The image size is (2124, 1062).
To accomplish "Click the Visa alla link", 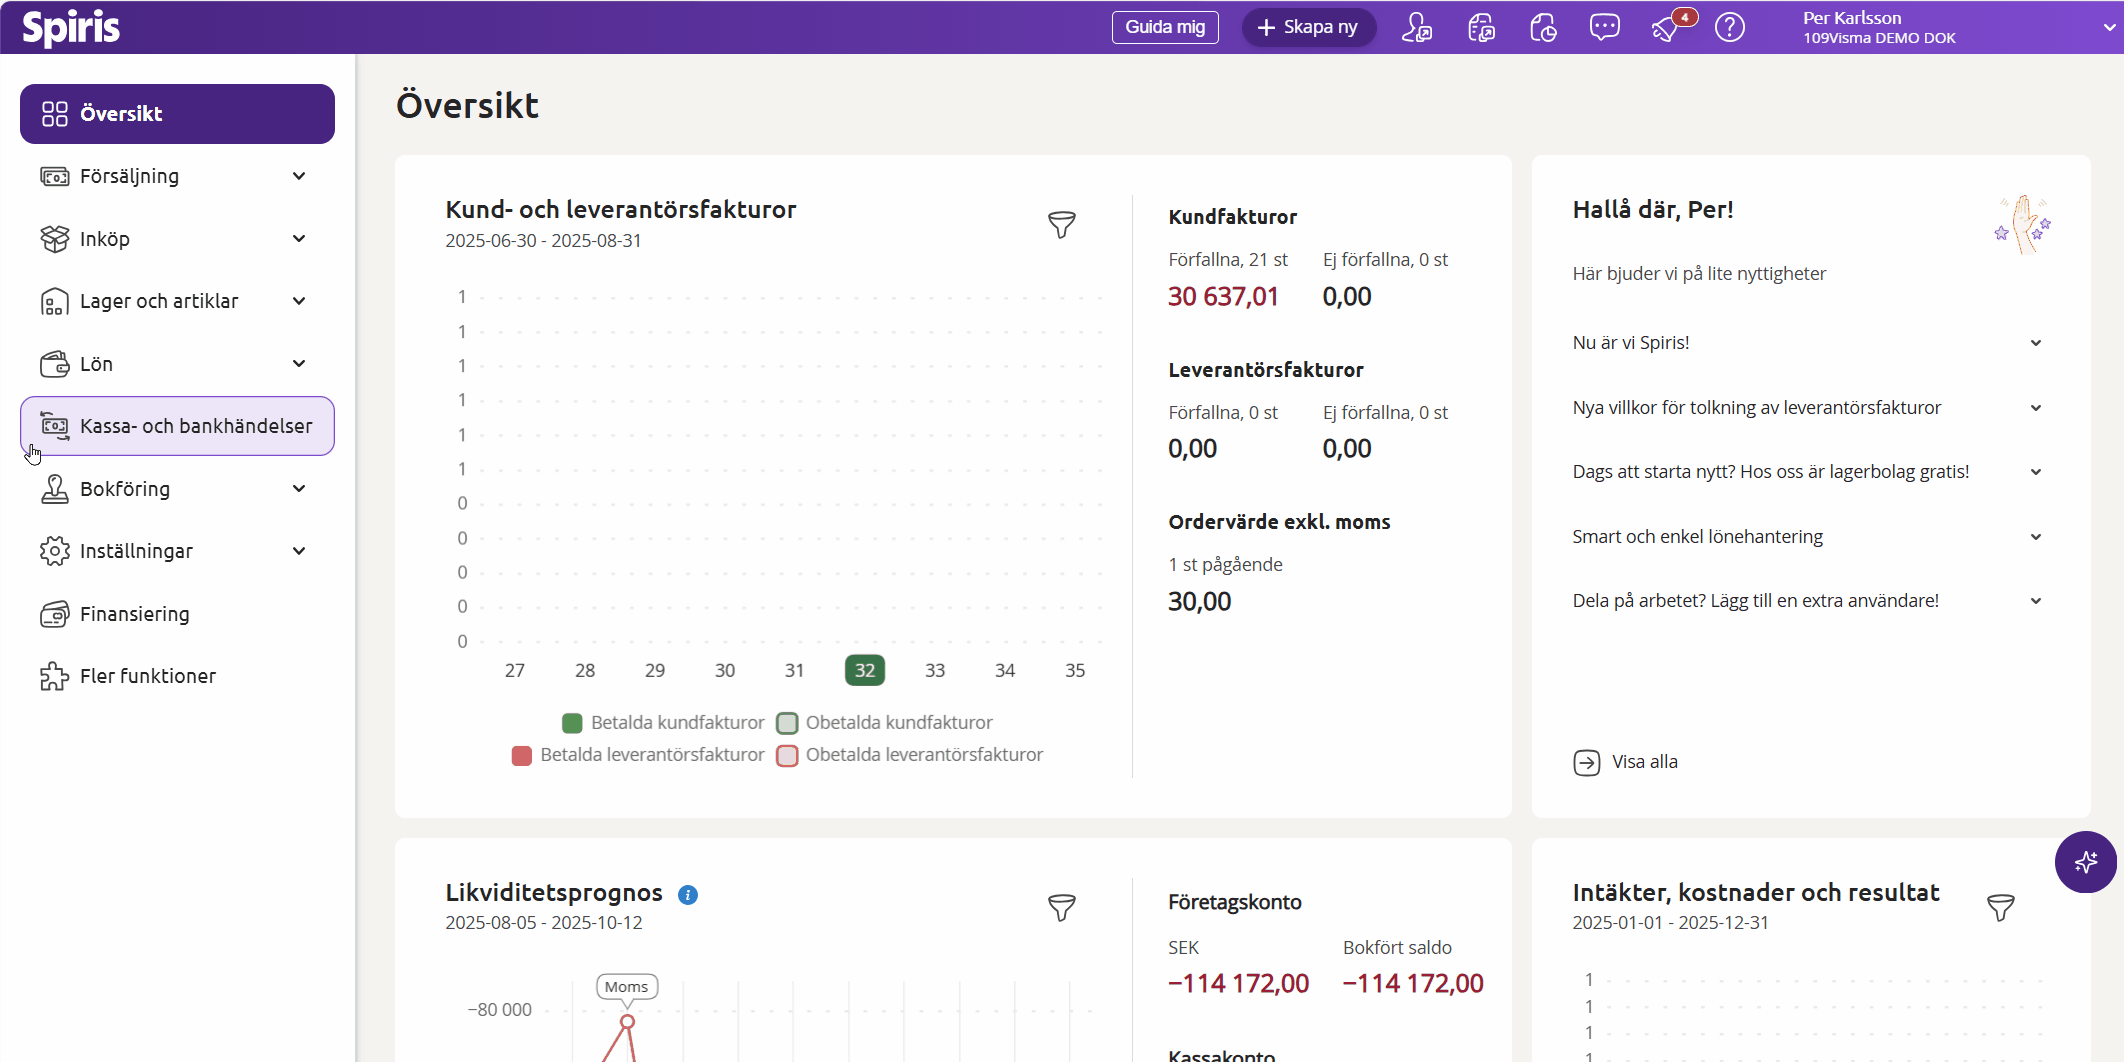I will point(1644,762).
